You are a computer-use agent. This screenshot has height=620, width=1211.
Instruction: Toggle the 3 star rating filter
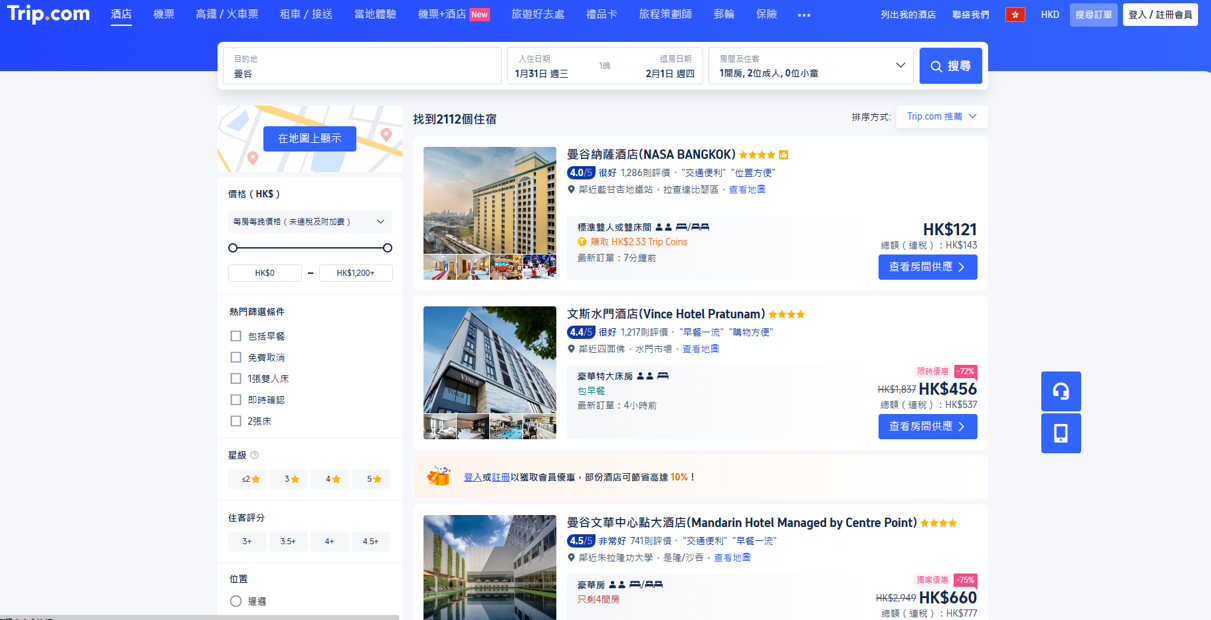[x=289, y=479]
